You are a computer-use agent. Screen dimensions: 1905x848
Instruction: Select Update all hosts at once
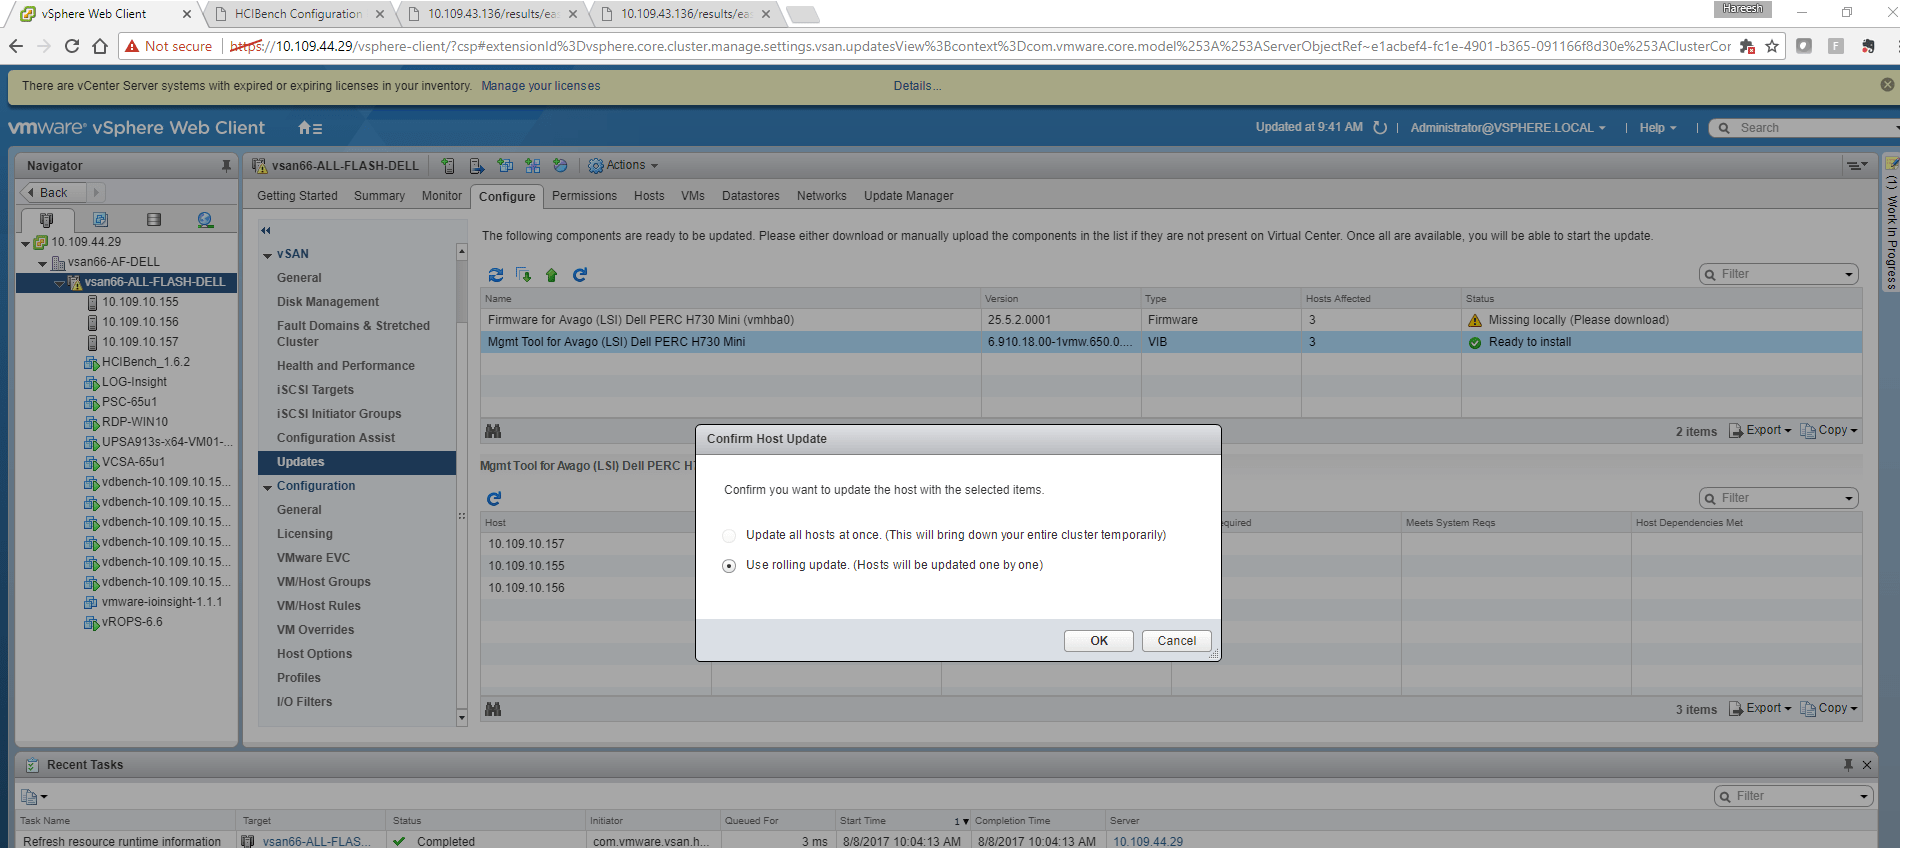click(729, 536)
